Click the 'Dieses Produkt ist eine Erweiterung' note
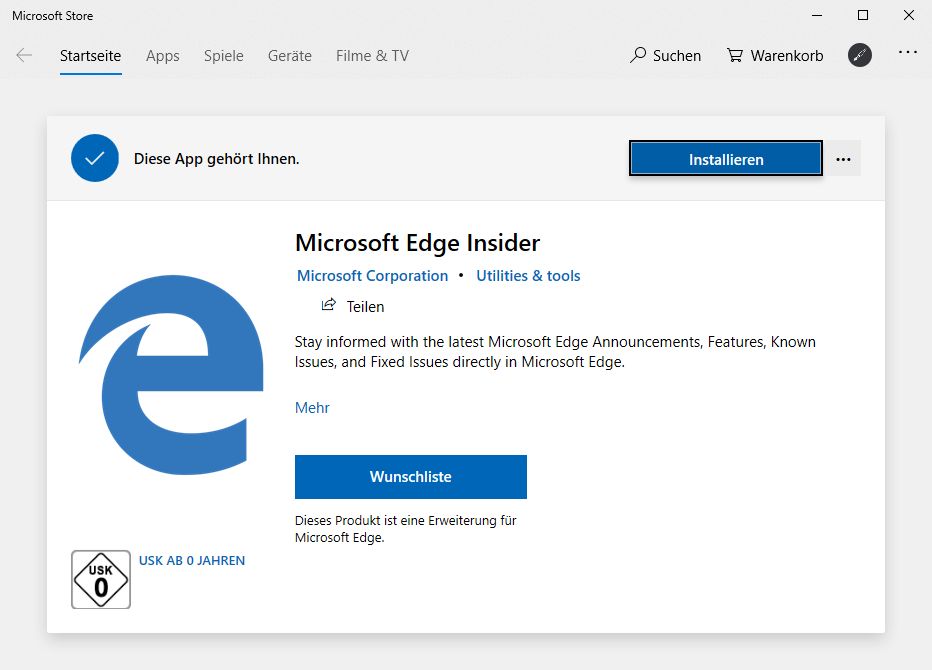The width and height of the screenshot is (932, 670). 405,529
